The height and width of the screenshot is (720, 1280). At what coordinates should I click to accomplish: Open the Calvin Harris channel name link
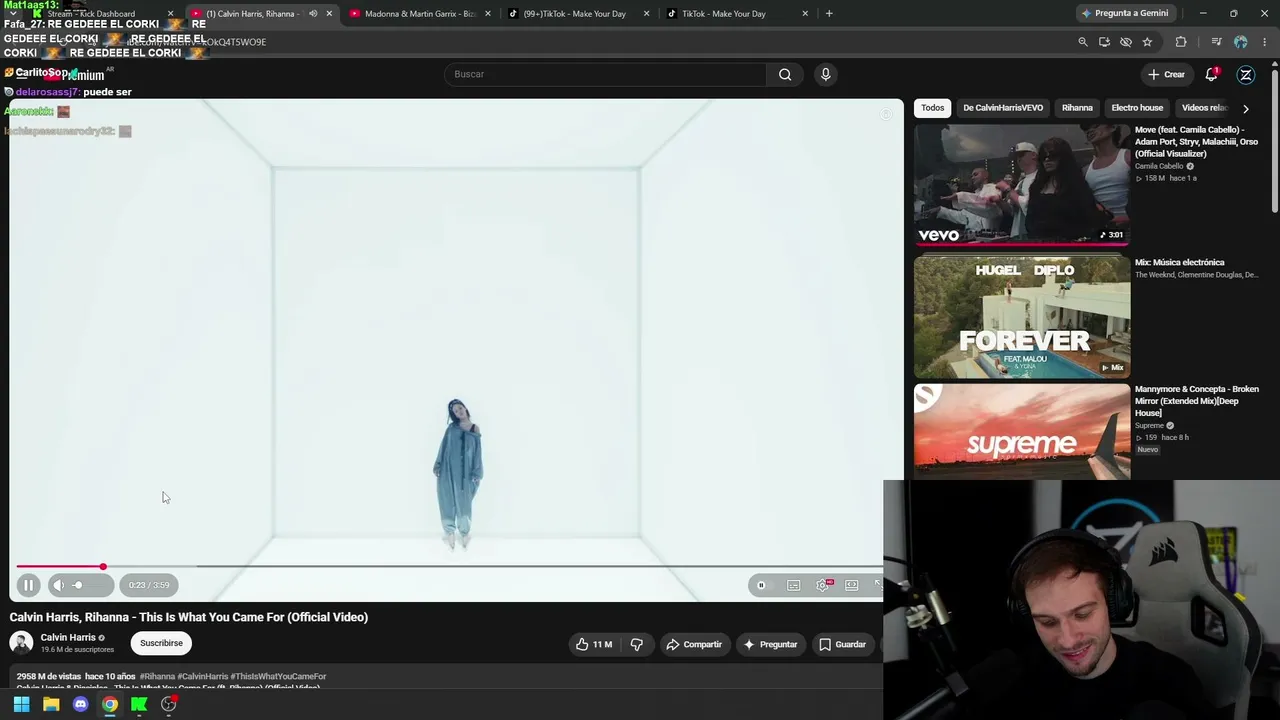click(68, 638)
